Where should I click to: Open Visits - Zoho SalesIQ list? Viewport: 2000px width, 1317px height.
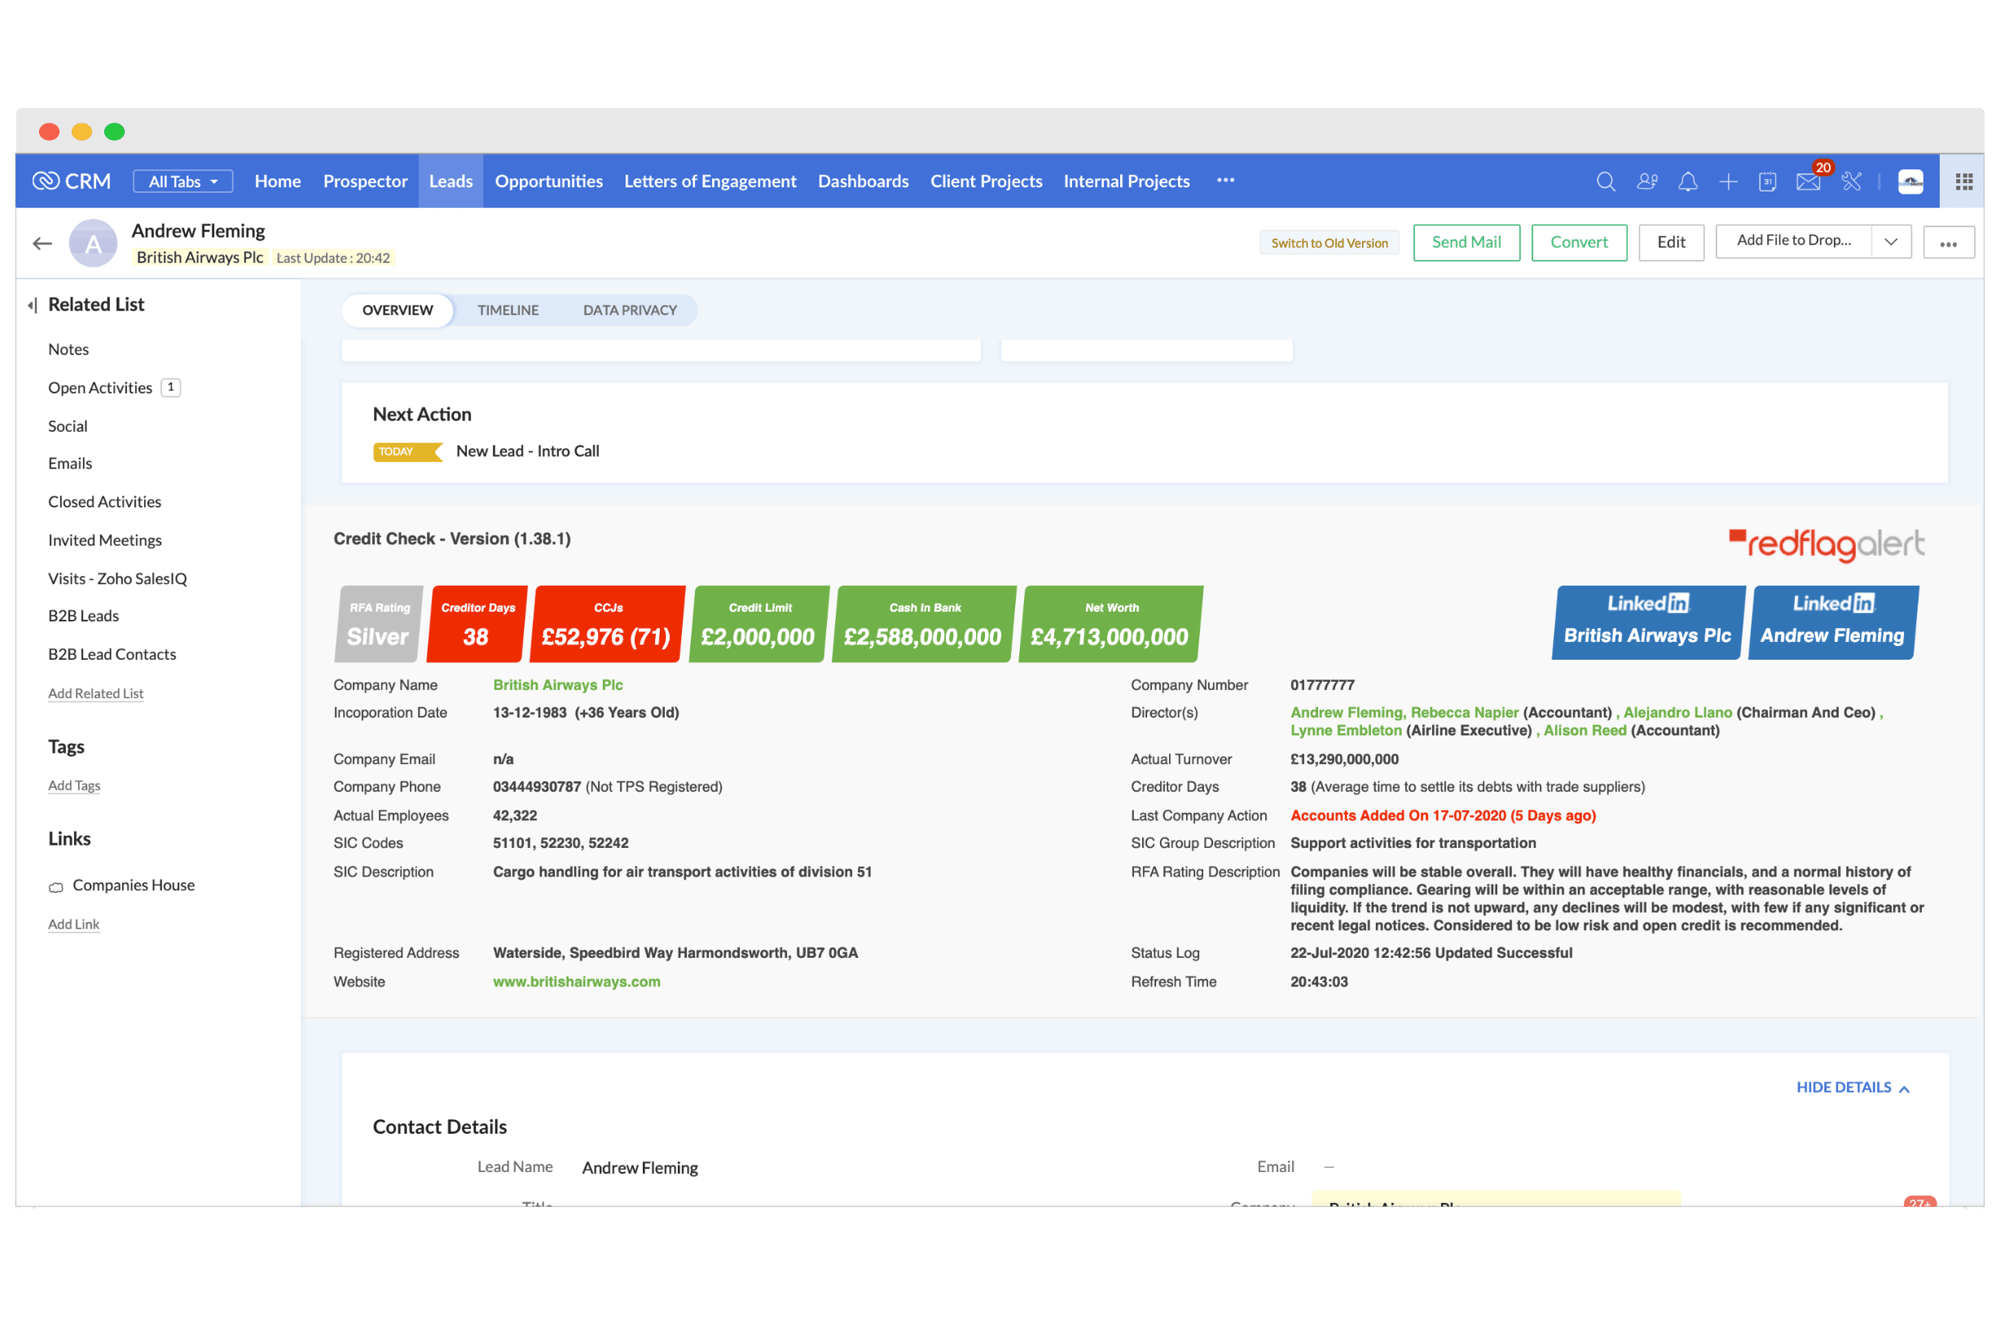[118, 578]
